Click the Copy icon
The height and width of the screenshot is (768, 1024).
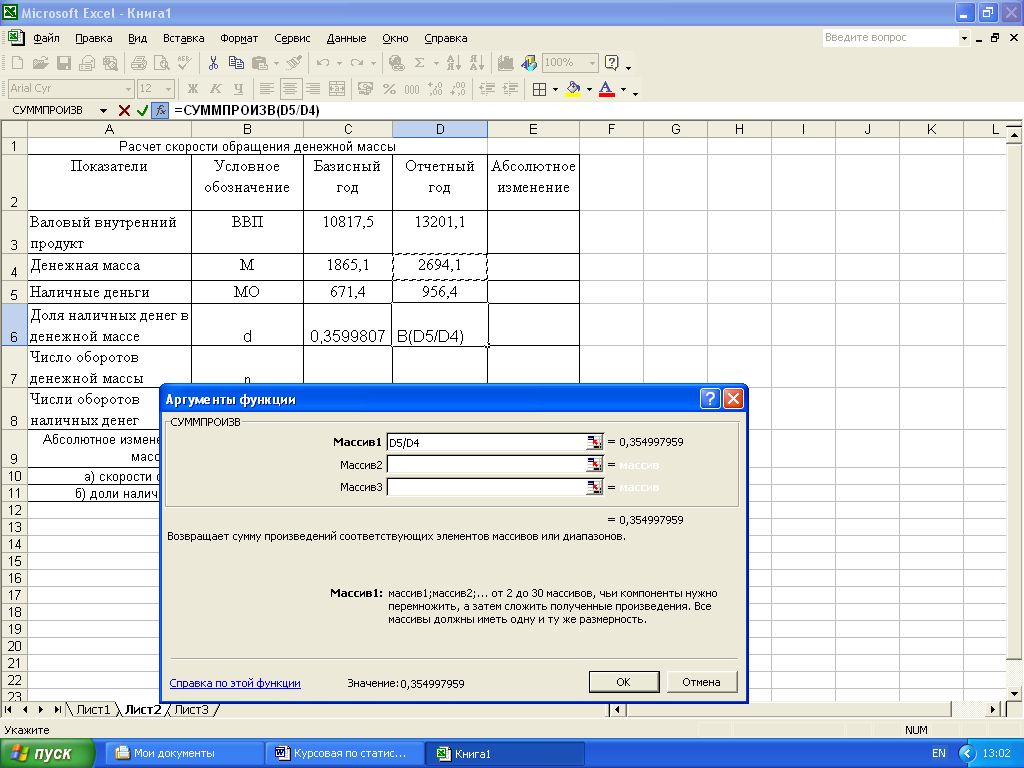point(236,63)
